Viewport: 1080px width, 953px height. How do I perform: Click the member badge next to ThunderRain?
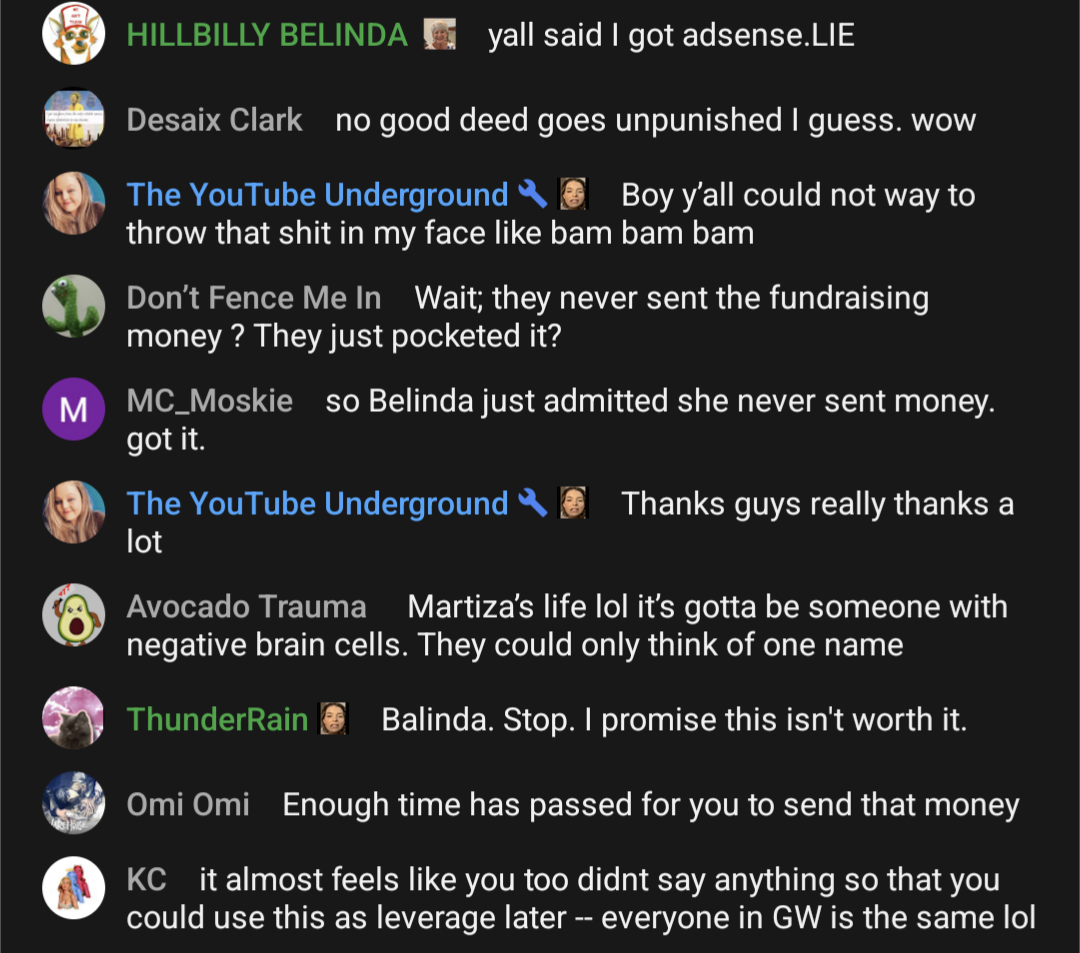tap(334, 719)
